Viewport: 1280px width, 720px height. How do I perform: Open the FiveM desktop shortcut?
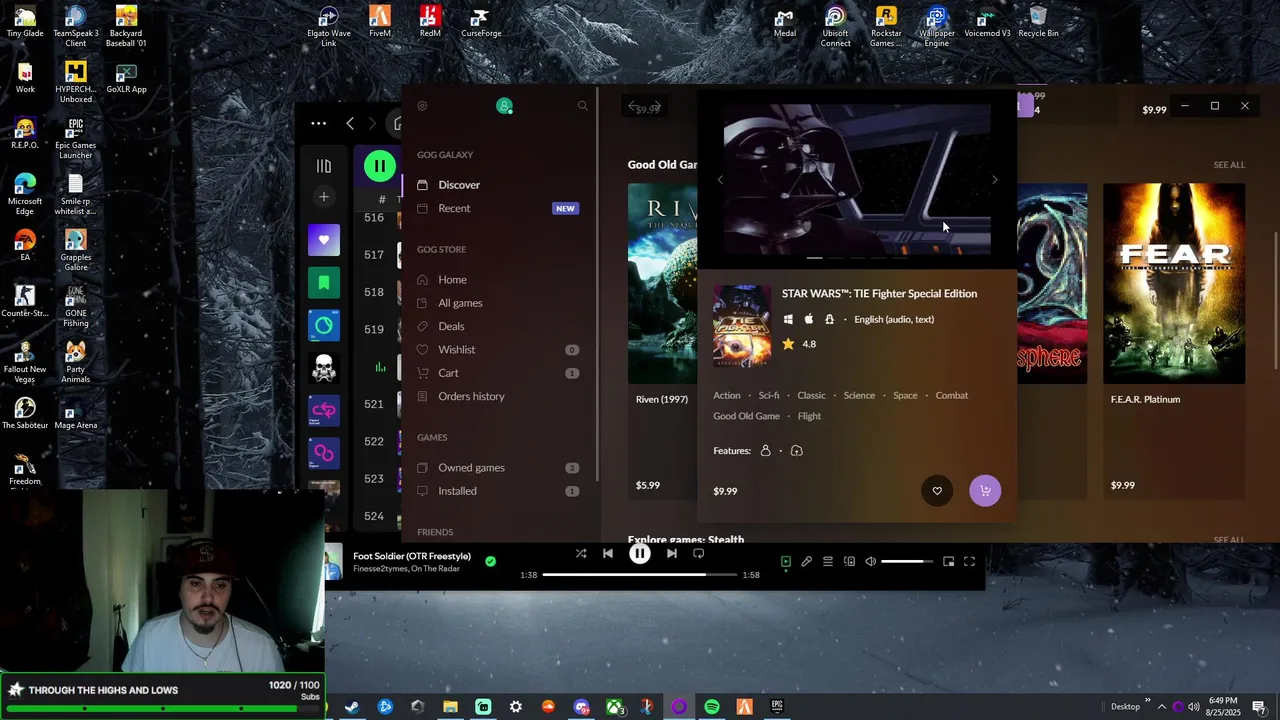coord(380,23)
